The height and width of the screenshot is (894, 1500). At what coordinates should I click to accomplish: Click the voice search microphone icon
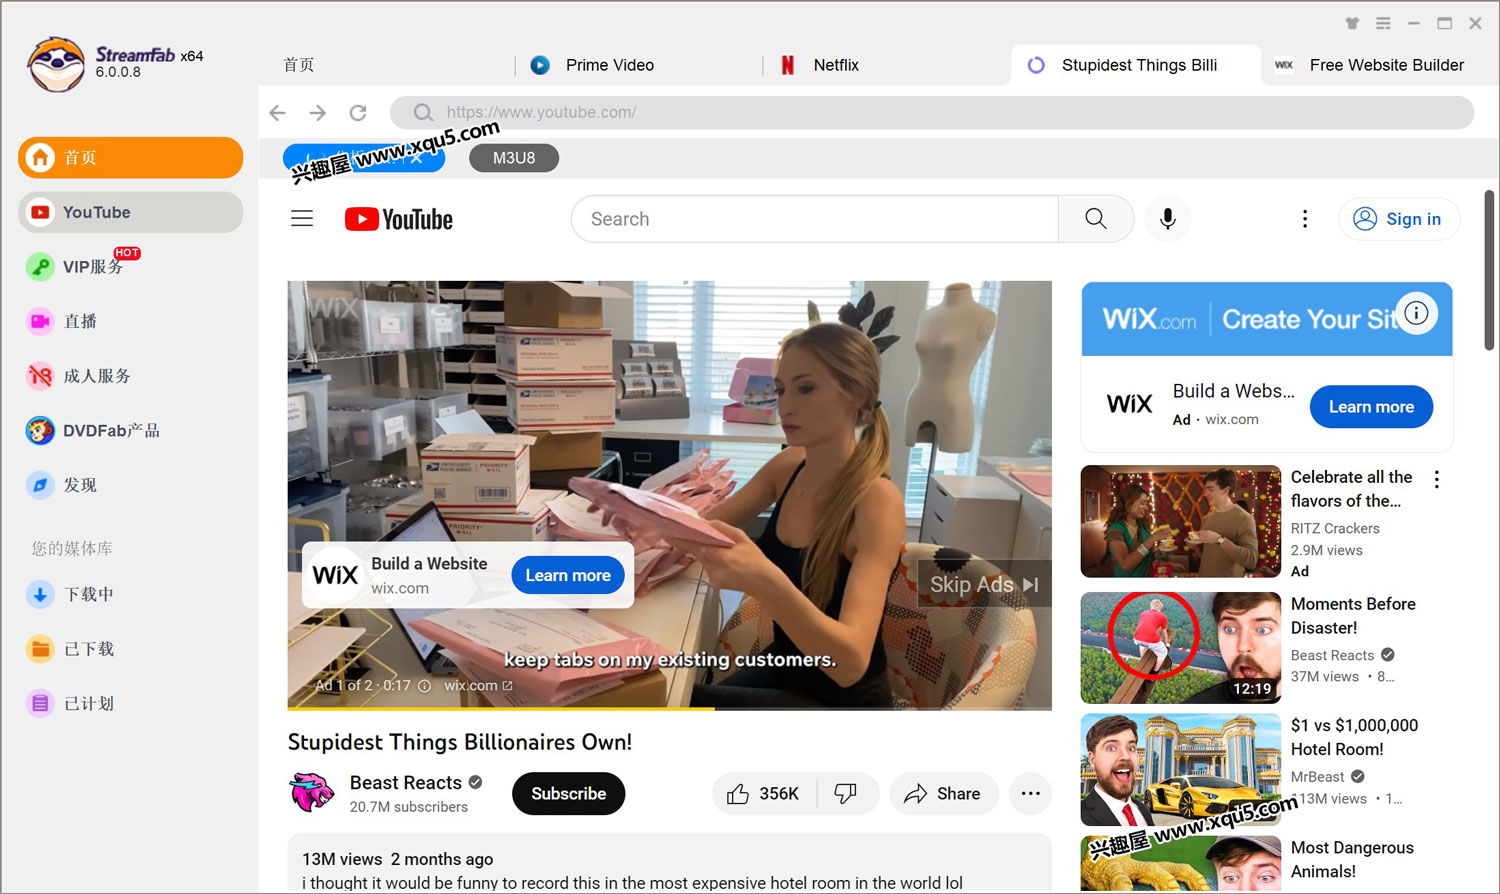click(1167, 219)
